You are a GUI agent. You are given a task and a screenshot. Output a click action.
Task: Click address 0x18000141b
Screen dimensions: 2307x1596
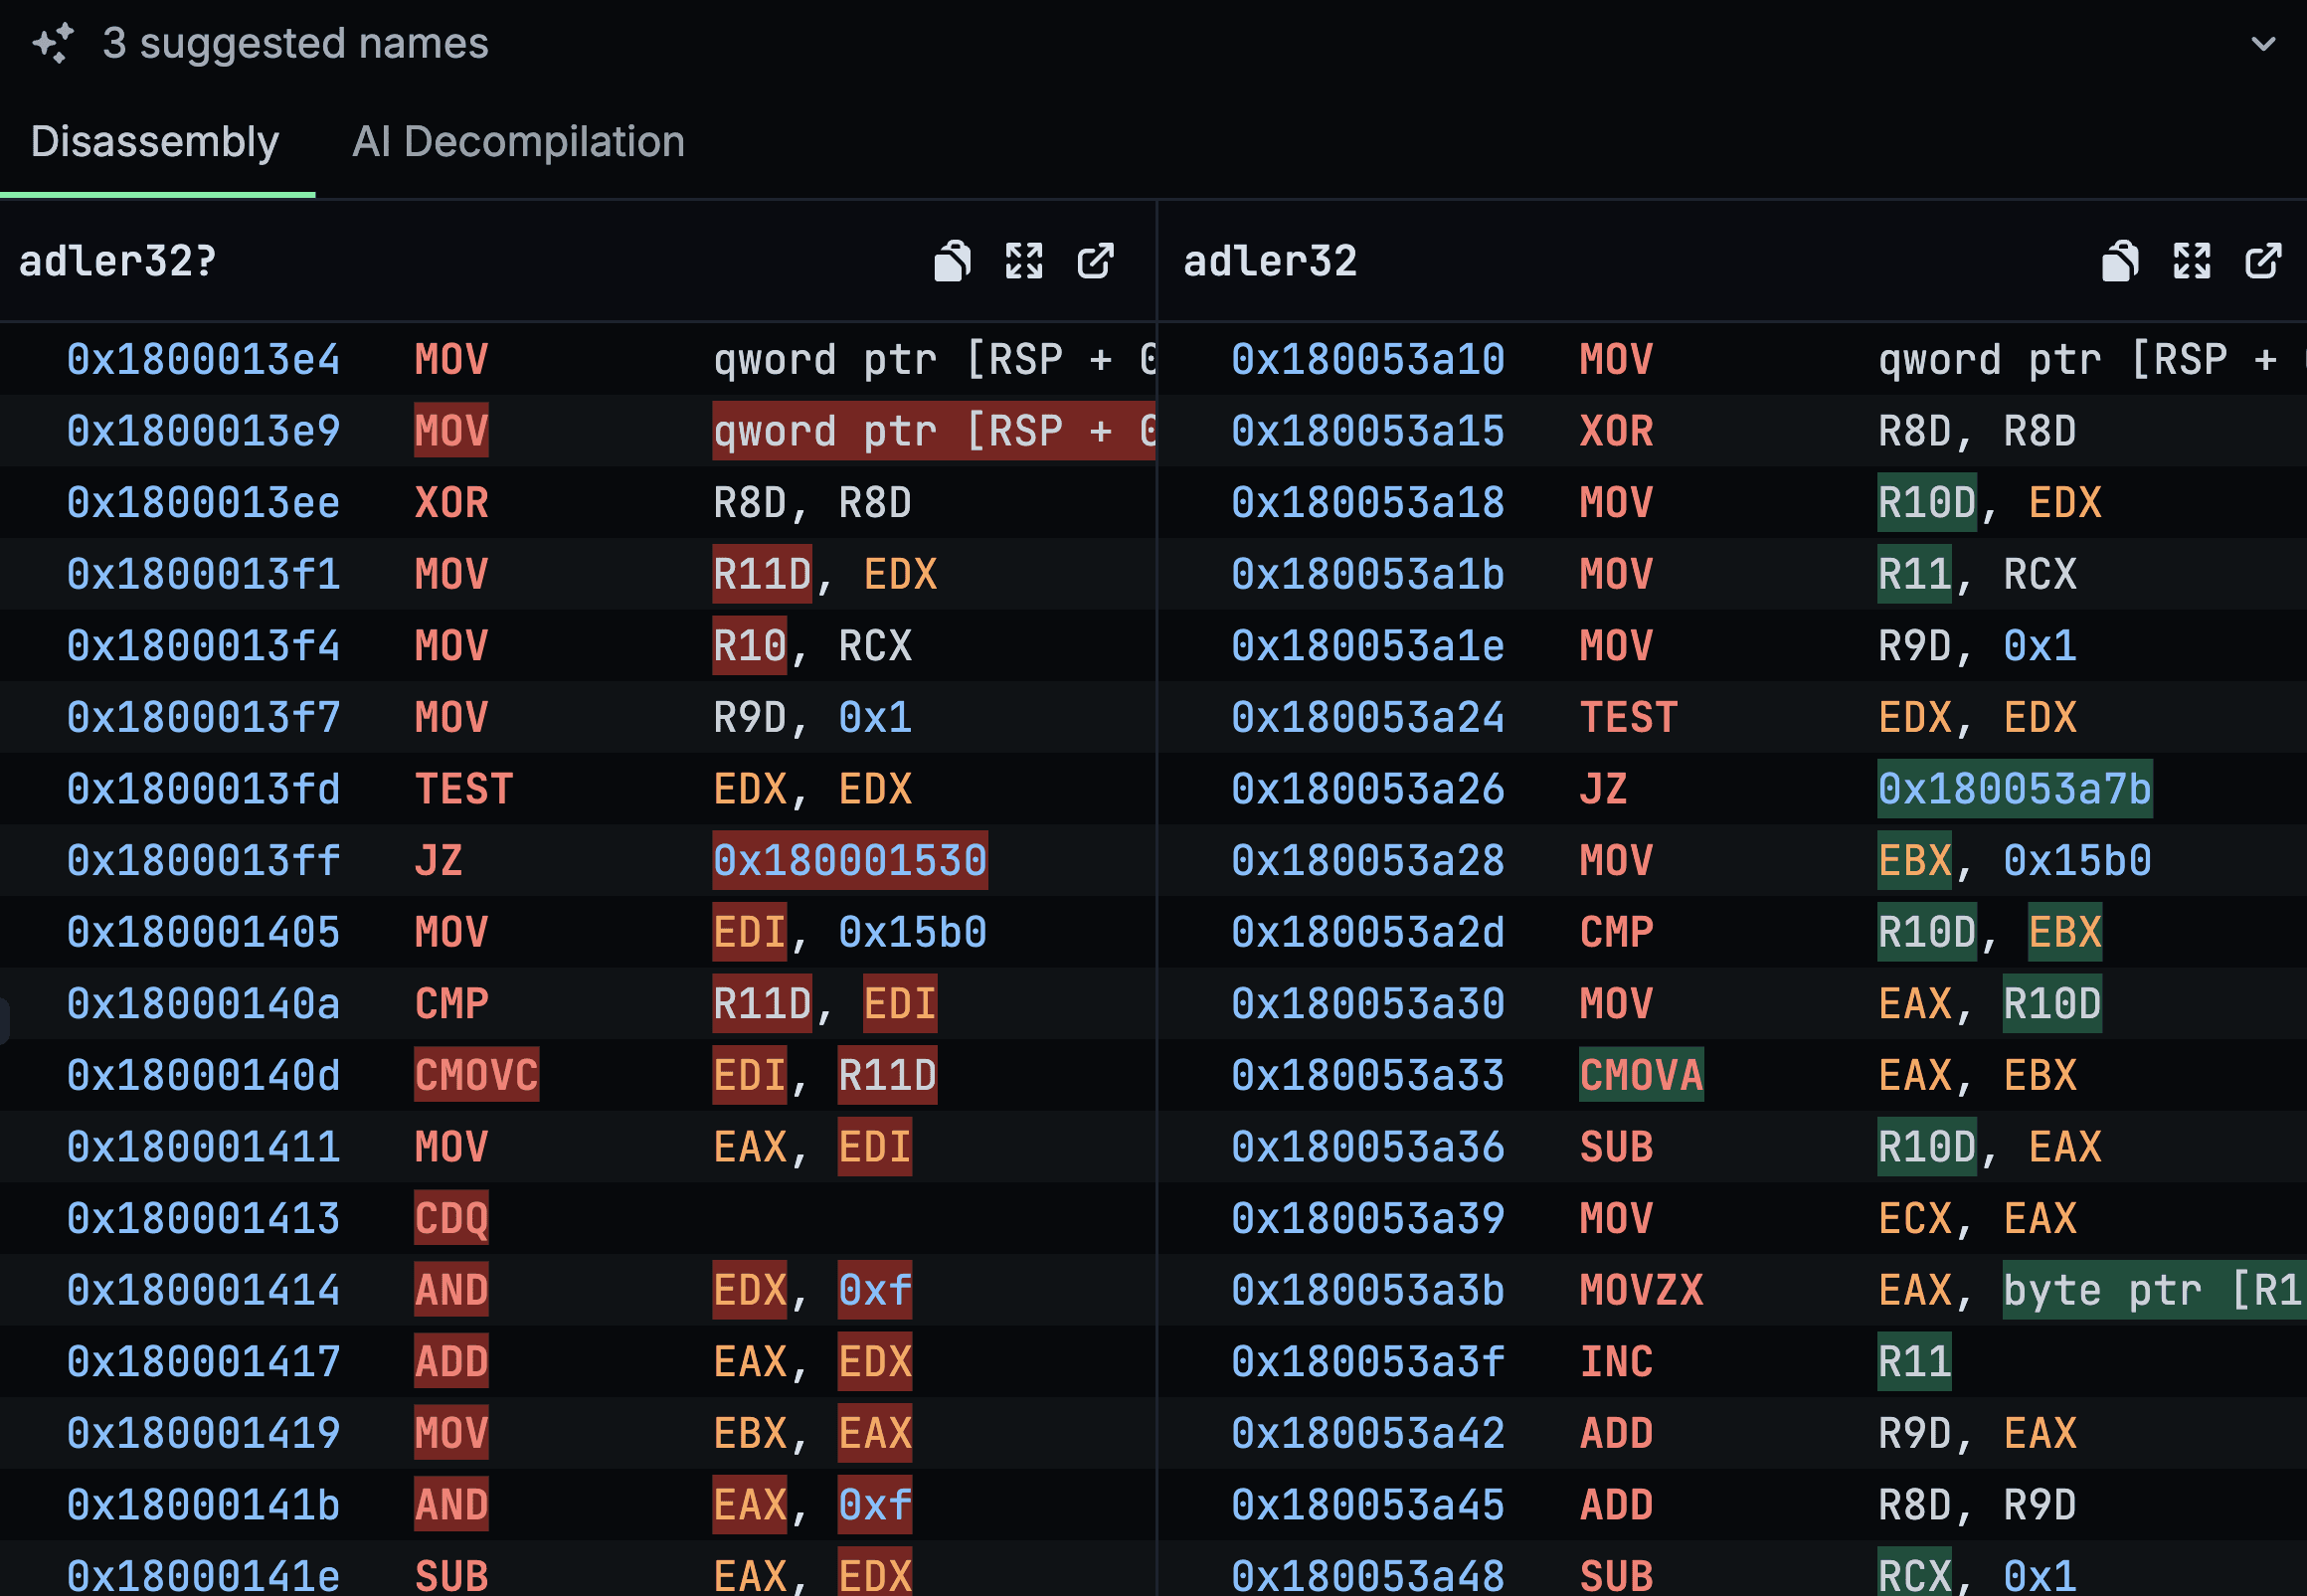(204, 1506)
